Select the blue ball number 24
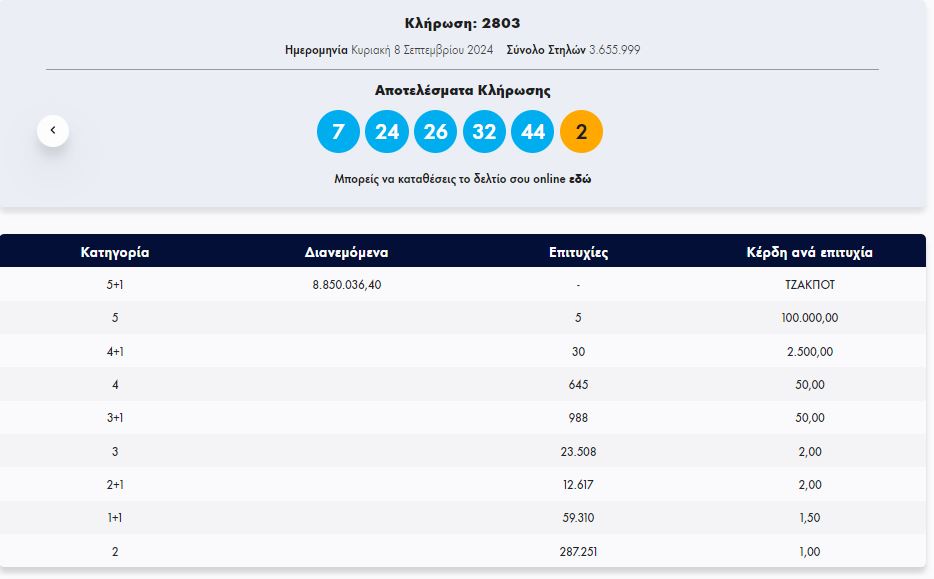The height and width of the screenshot is (579, 934). tap(387, 132)
